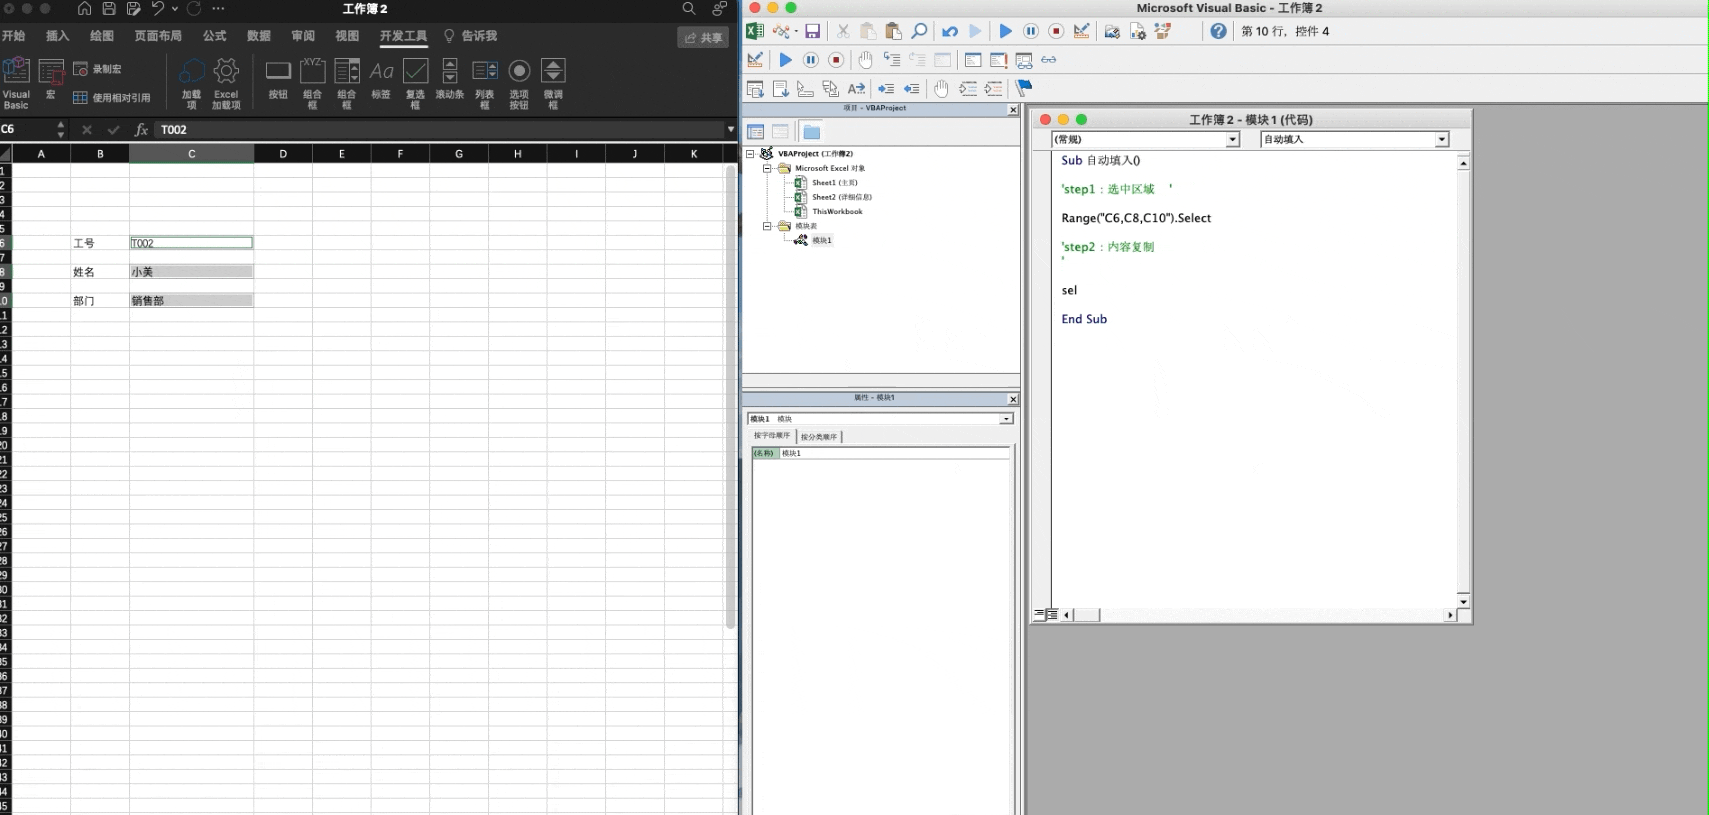Switch to the 公式 ribbon tab
1709x815 pixels.
214,36
